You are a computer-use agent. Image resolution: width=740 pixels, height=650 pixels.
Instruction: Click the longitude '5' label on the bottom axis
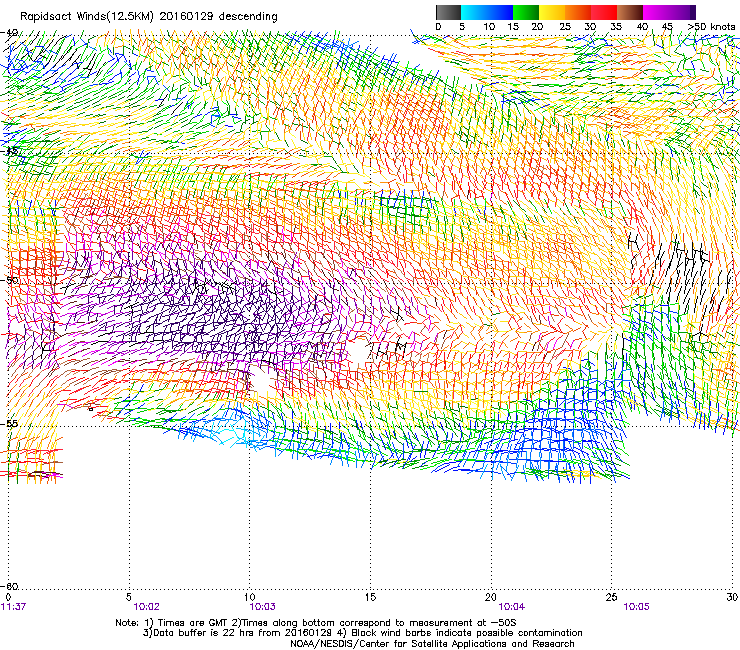pos(128,597)
